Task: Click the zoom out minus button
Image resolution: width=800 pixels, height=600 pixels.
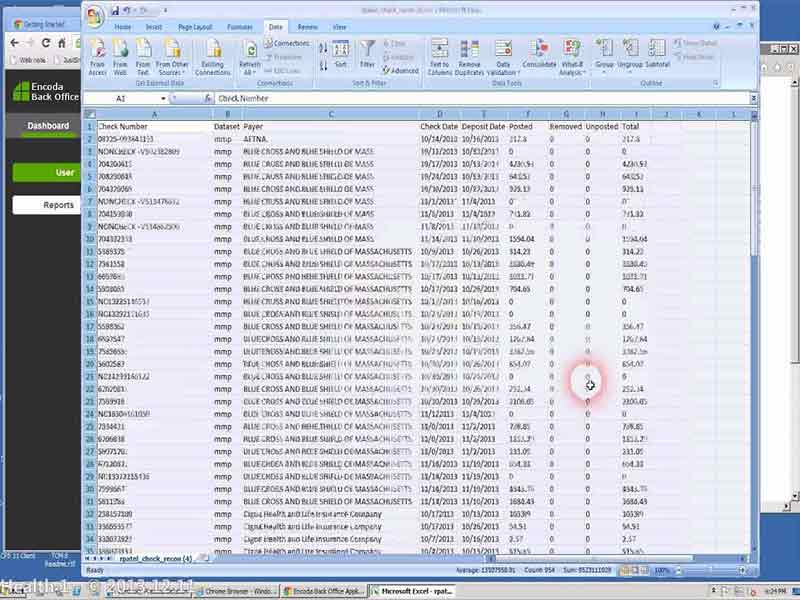Action: [x=679, y=570]
